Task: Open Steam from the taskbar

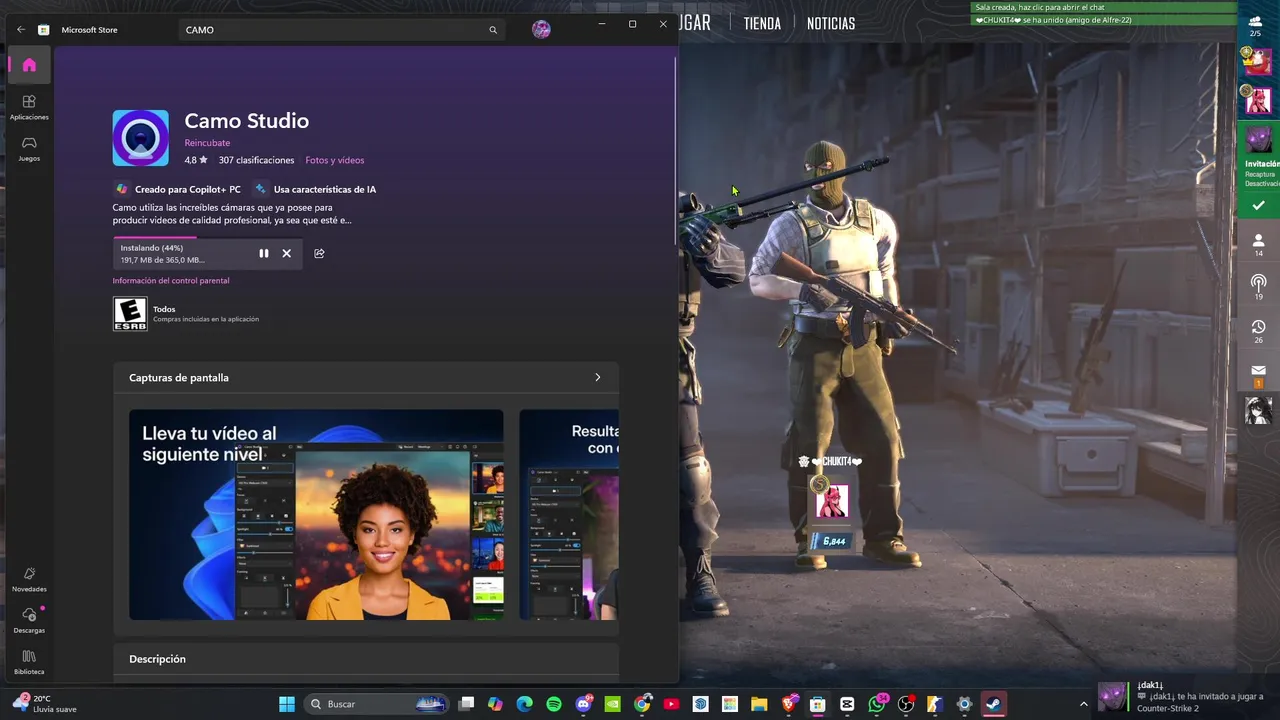Action: click(993, 704)
